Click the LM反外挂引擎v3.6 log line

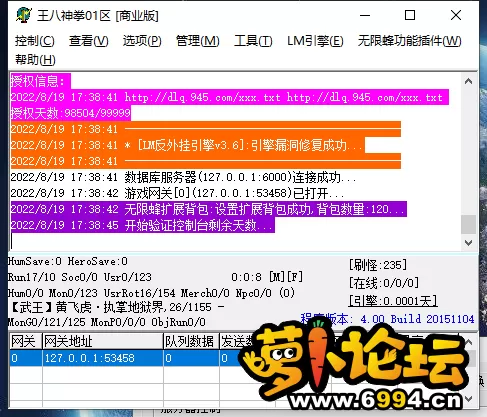tap(188, 145)
